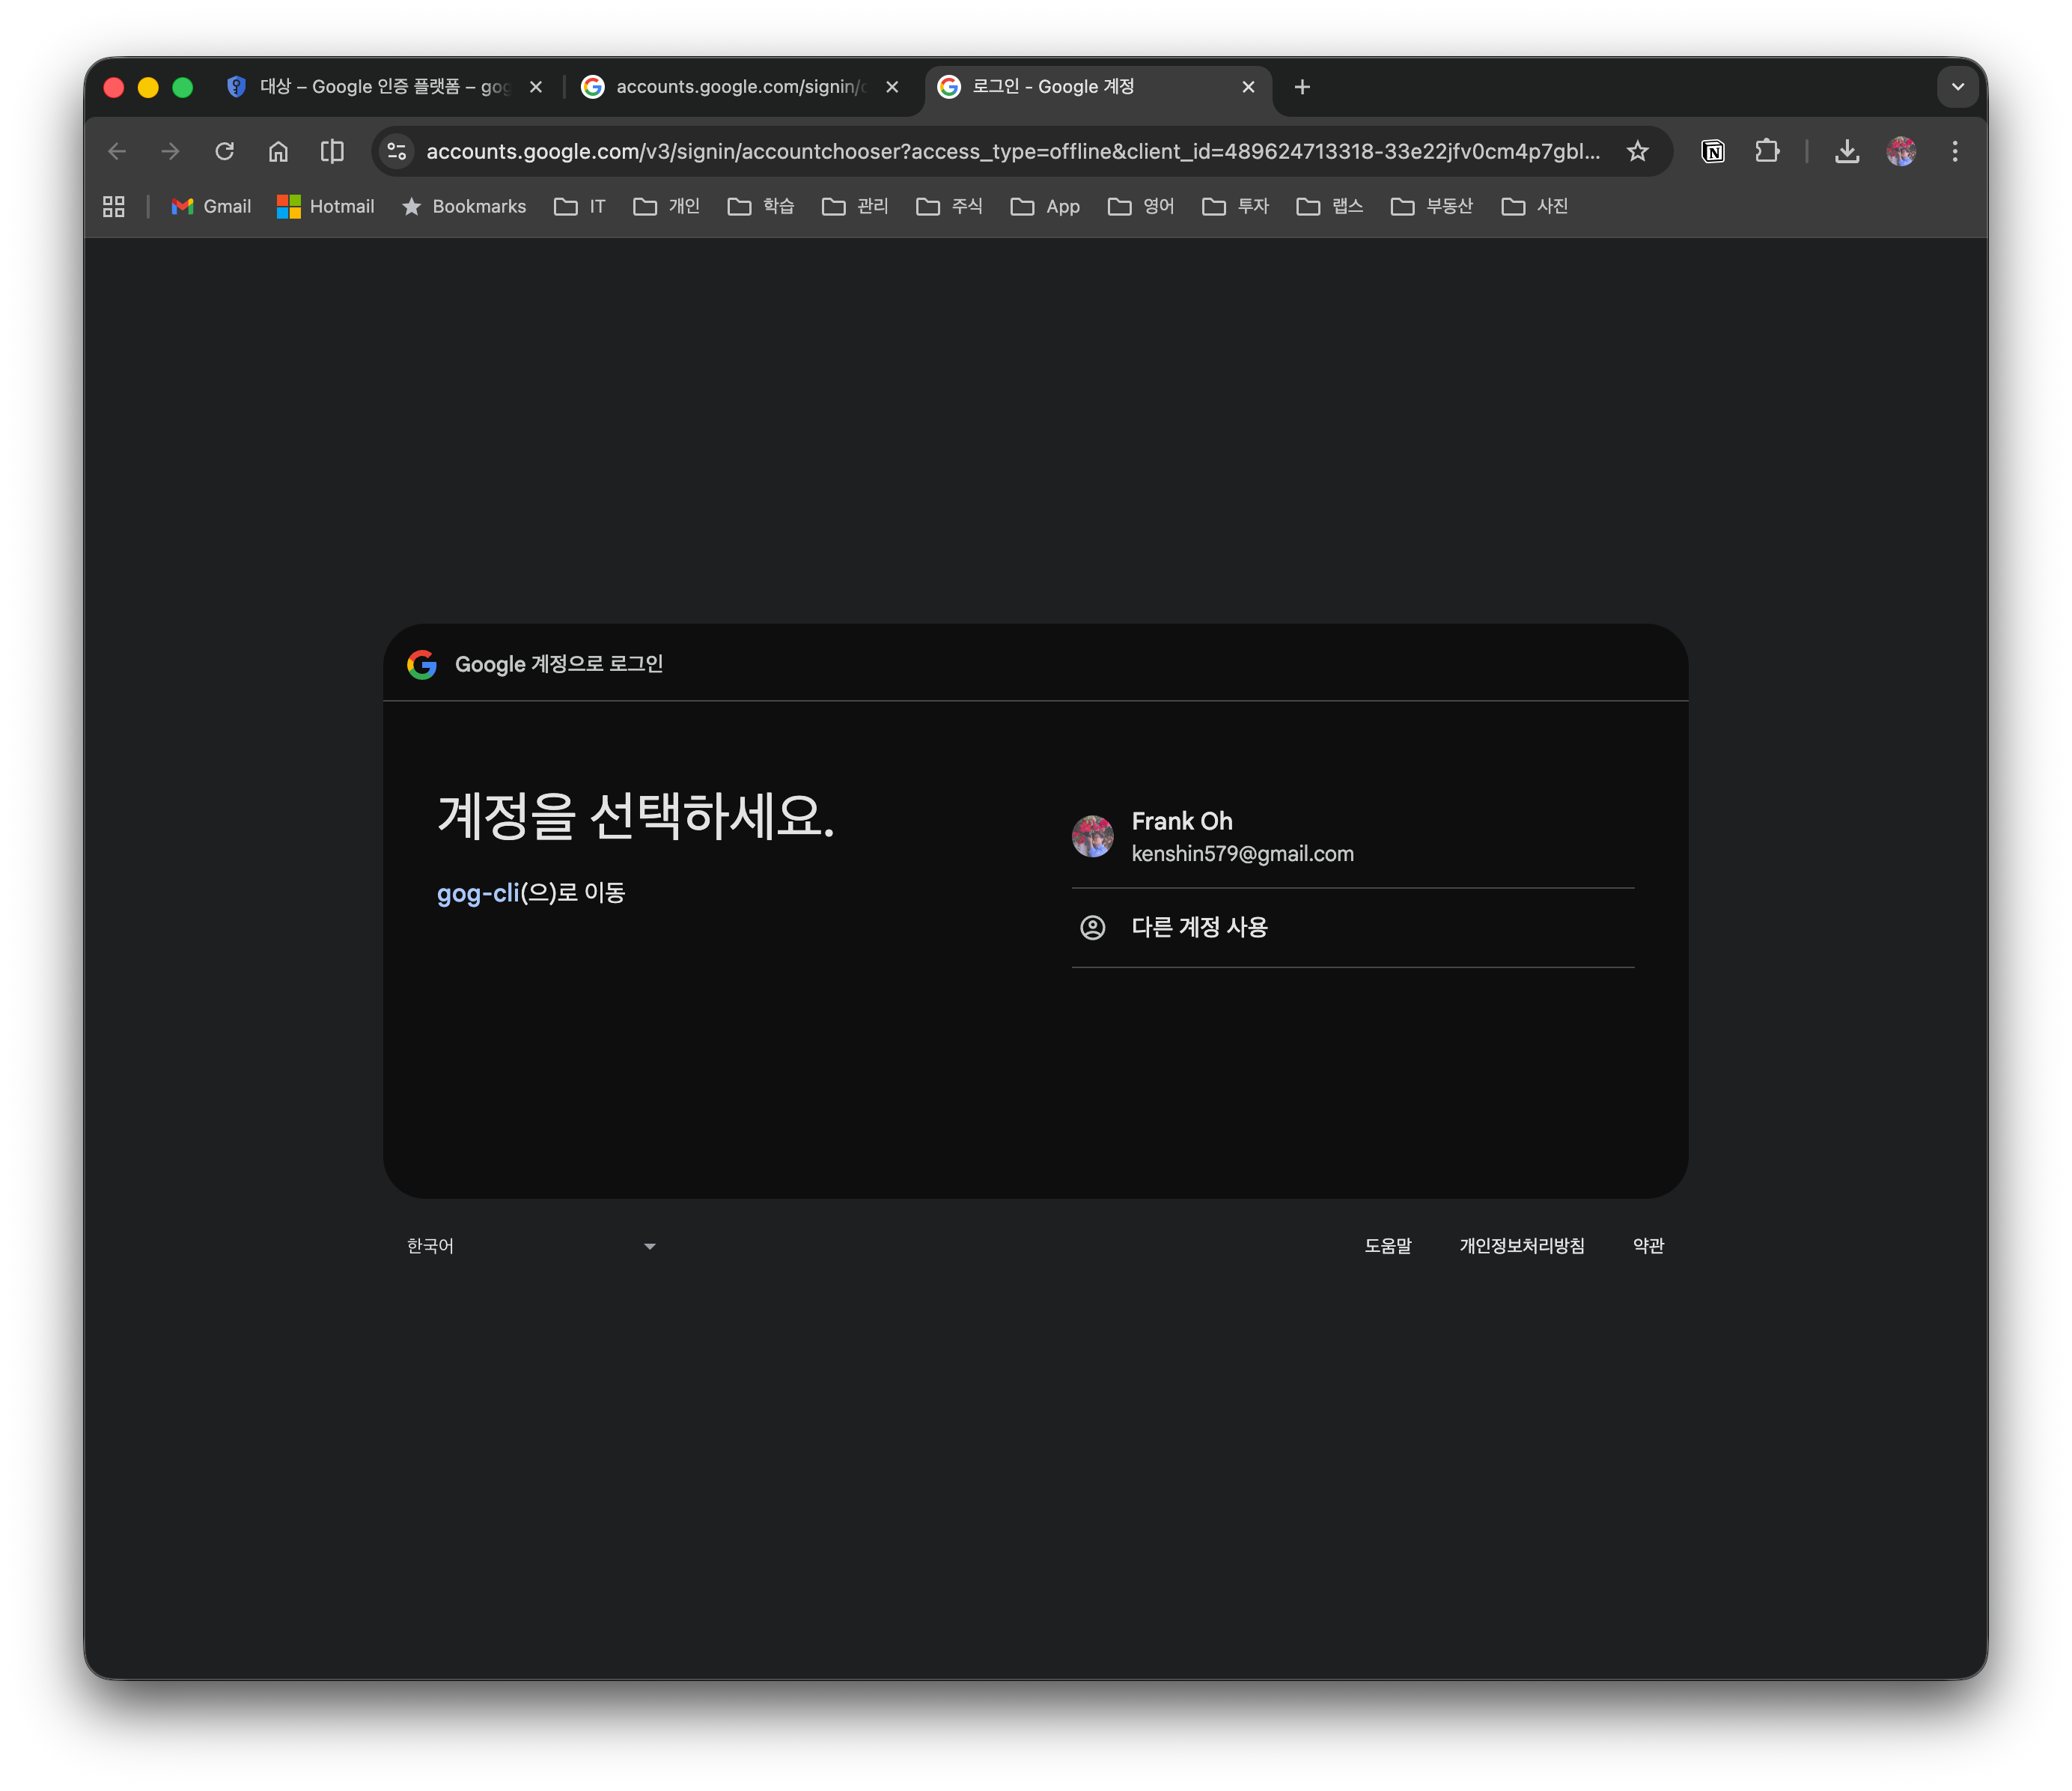Navigate back with the back arrow icon
Viewport: 2072px width, 1791px height.
[117, 151]
